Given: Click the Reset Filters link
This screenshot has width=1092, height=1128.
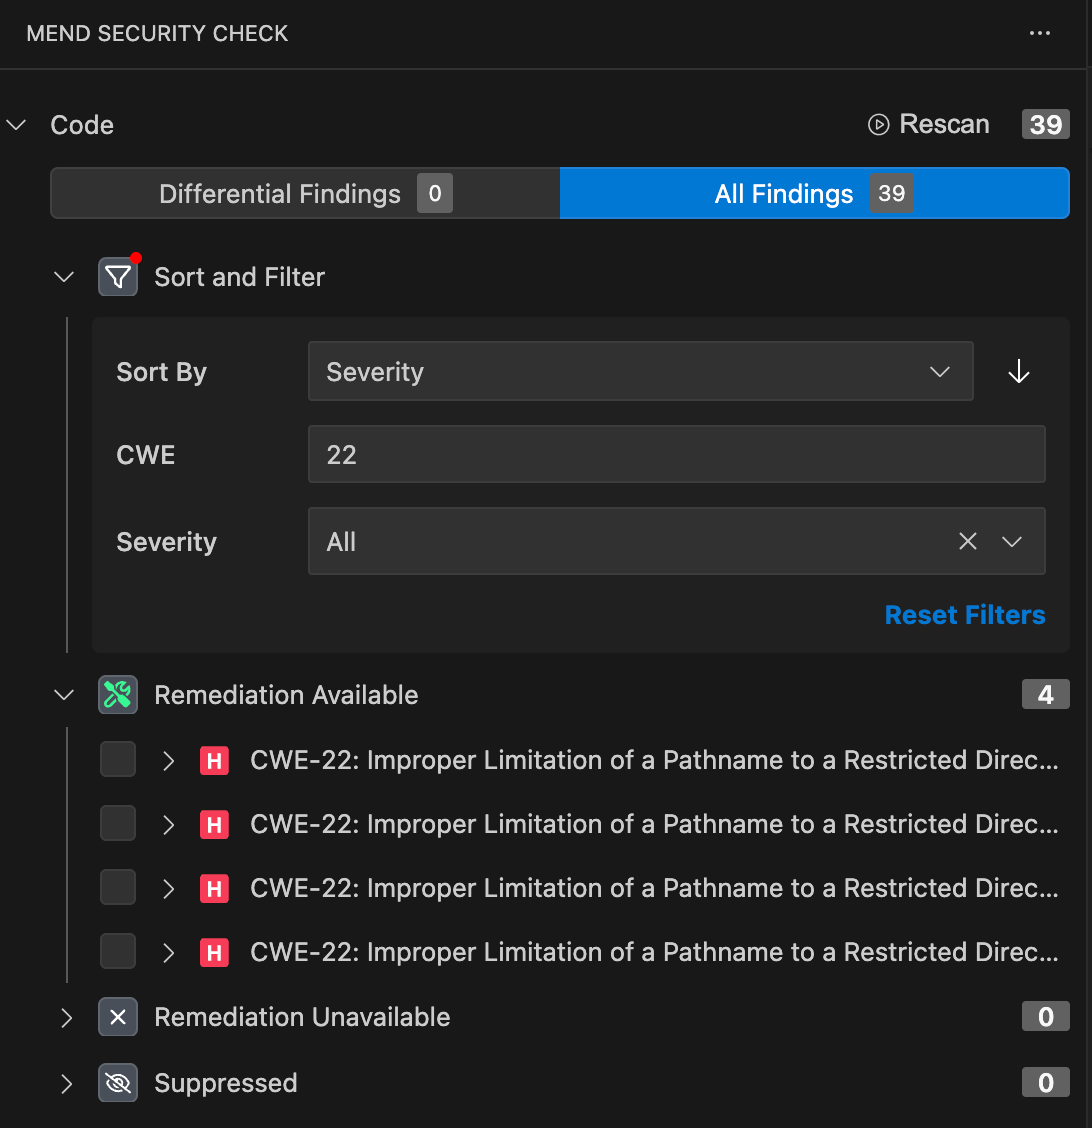Looking at the screenshot, I should [x=964, y=615].
